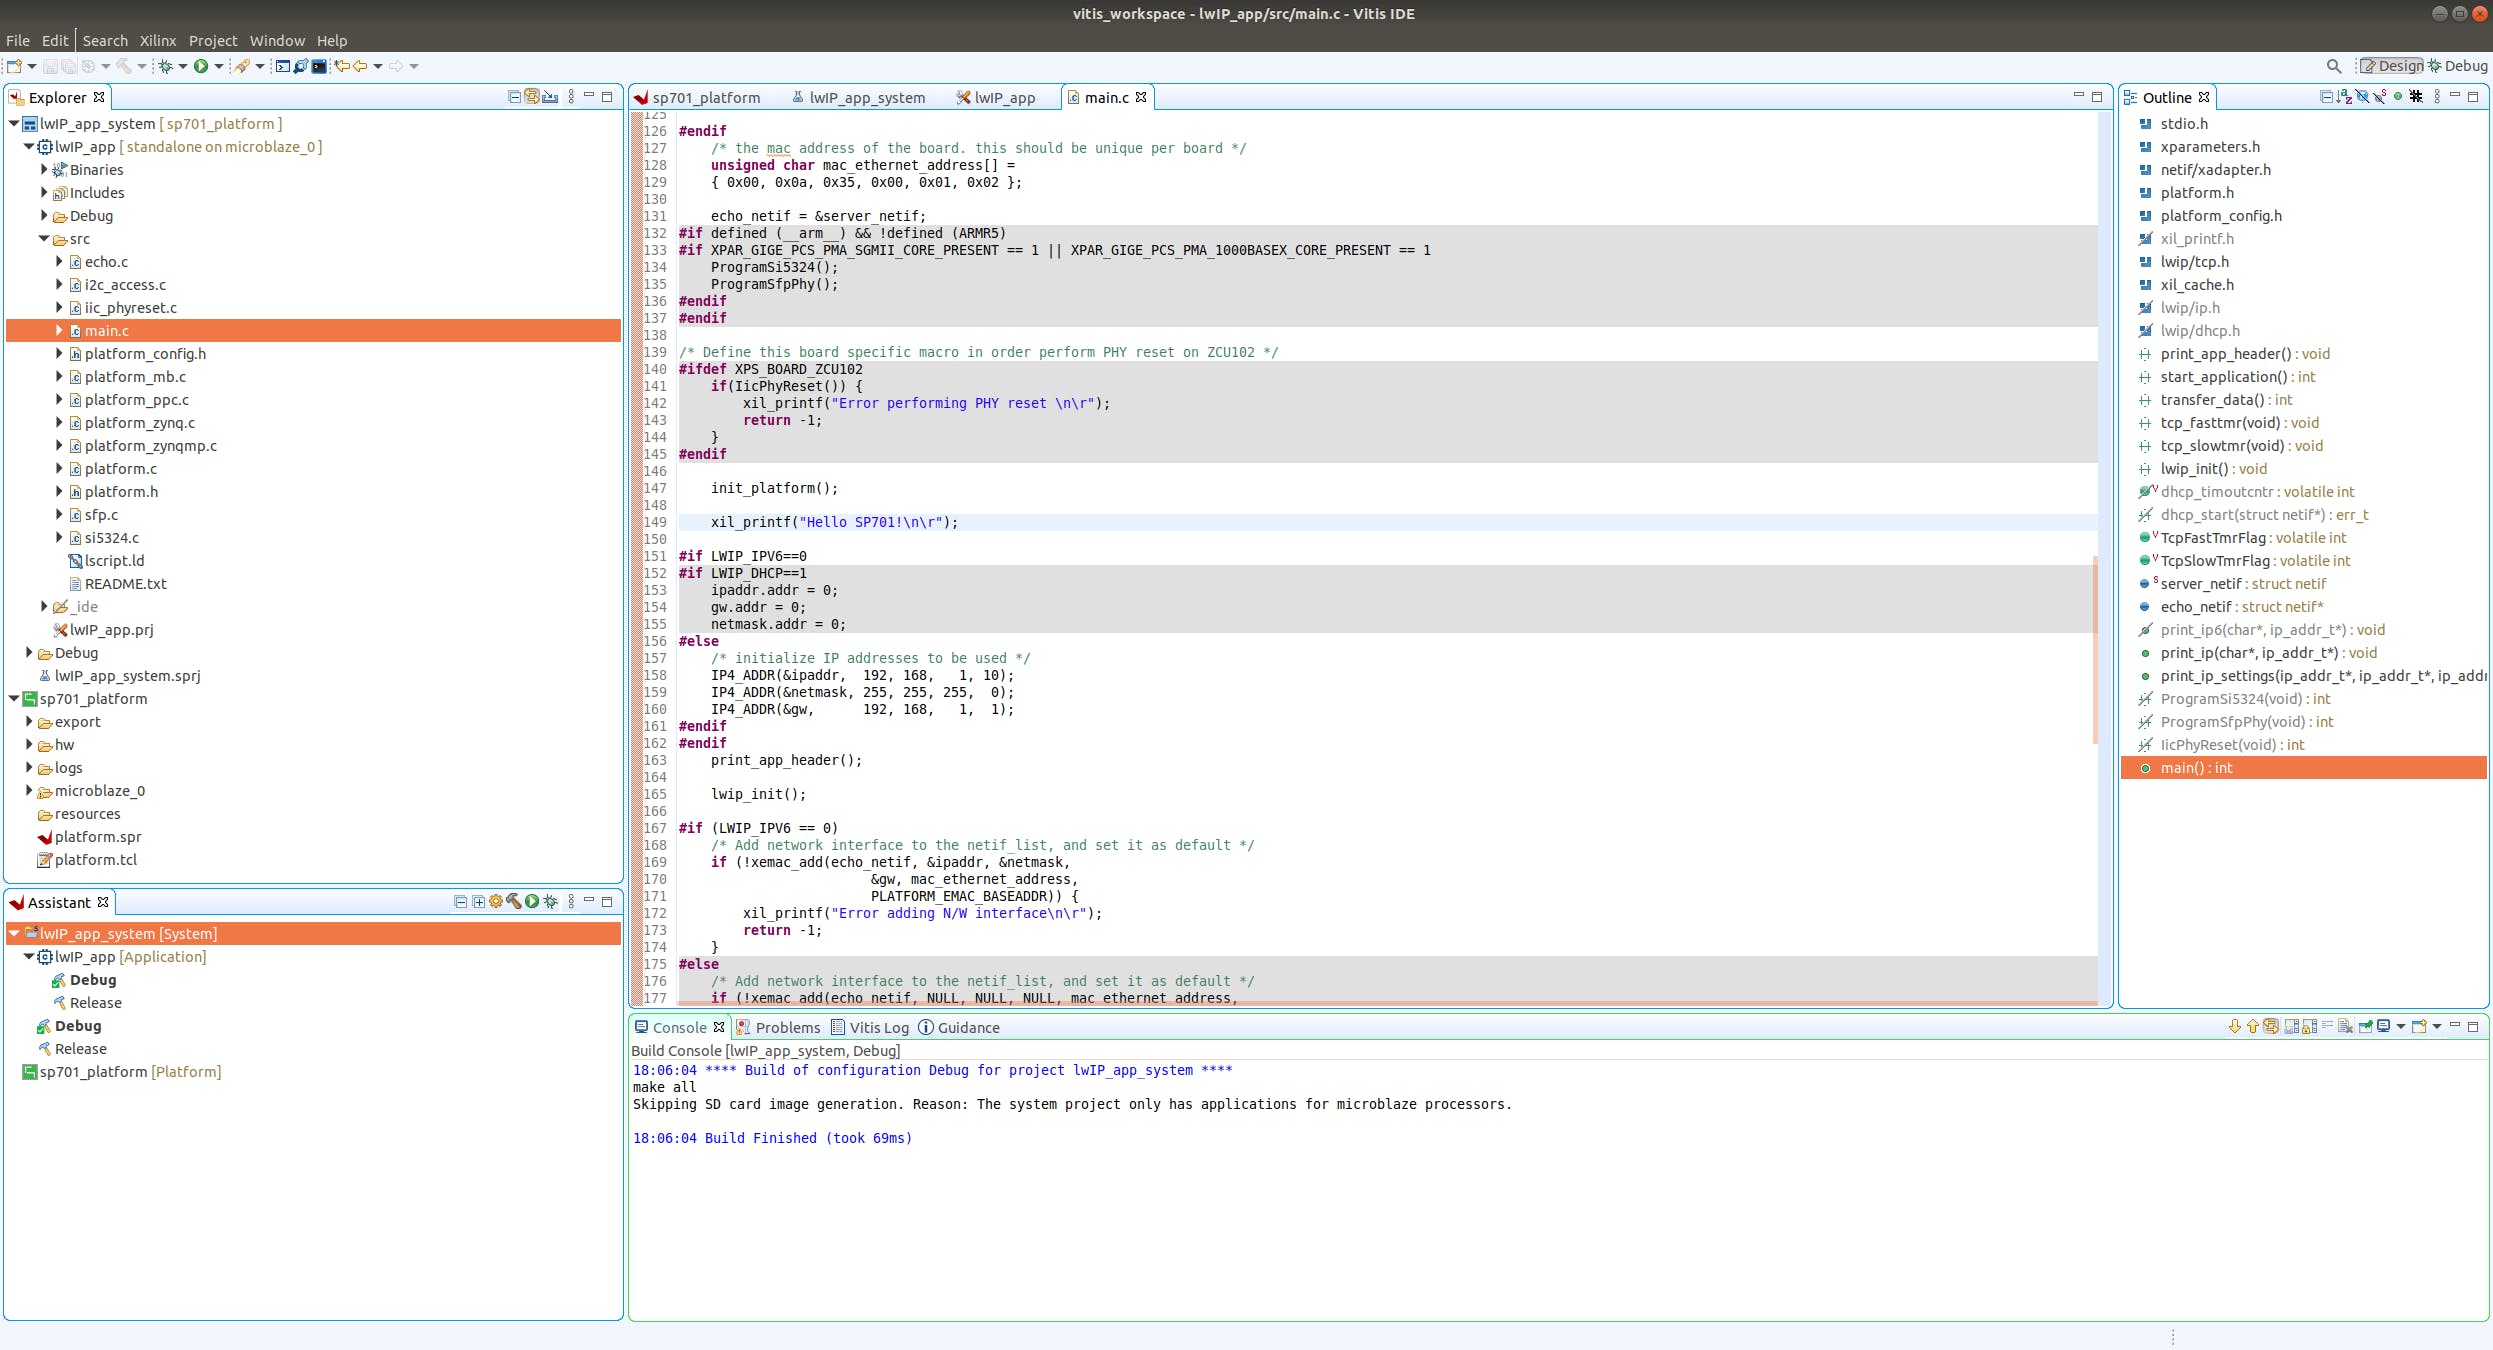2493x1350 pixels.
Task: Switch to the Problems tab
Action: click(777, 1028)
